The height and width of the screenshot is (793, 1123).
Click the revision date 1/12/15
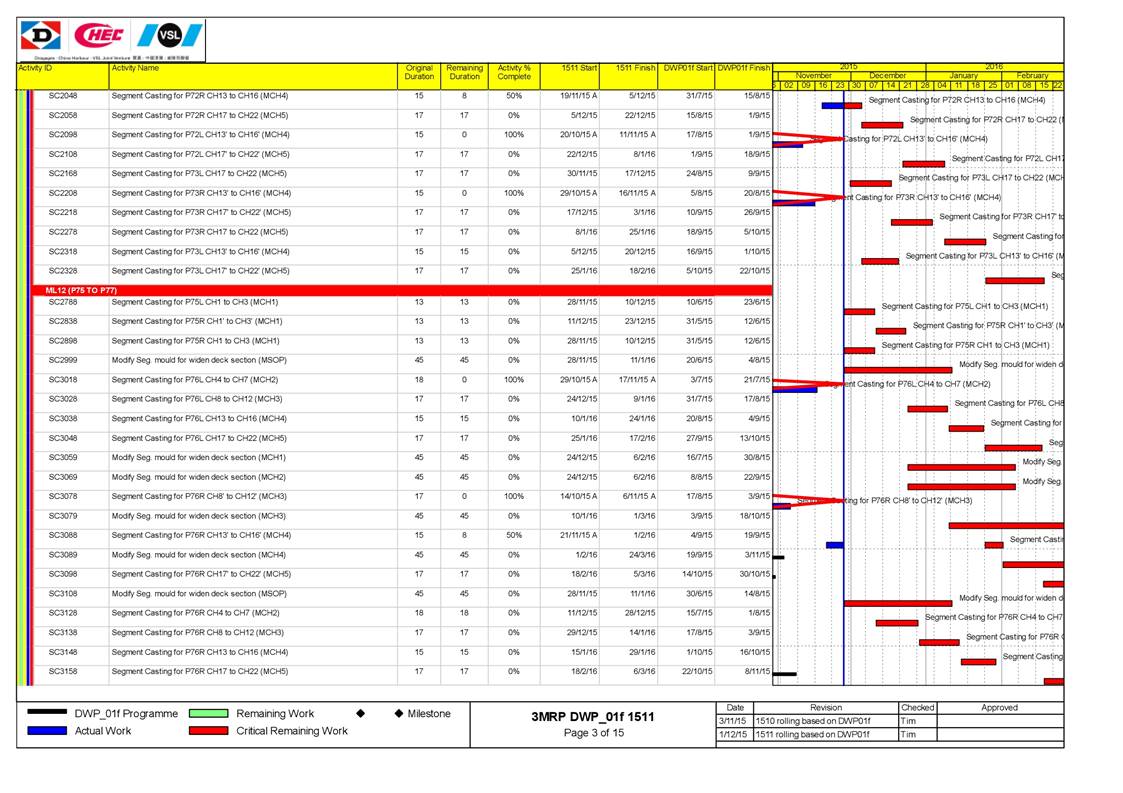(x=734, y=734)
